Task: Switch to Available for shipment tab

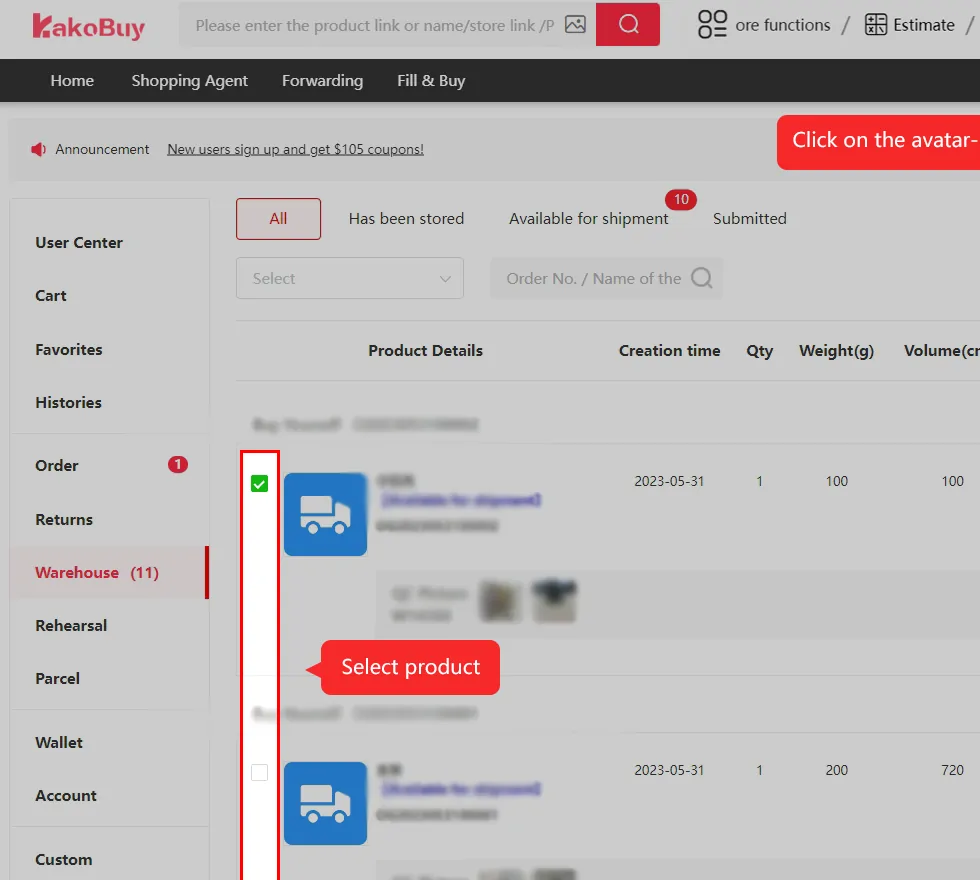Action: click(588, 219)
